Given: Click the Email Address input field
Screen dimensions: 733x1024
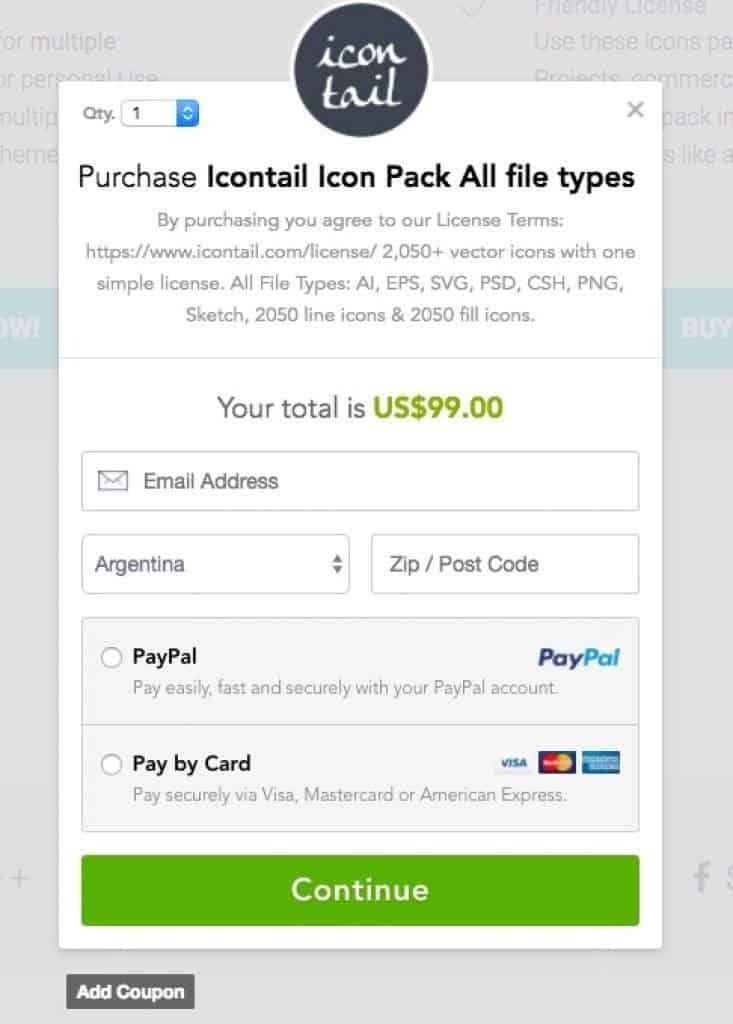Looking at the screenshot, I should click(380, 481).
